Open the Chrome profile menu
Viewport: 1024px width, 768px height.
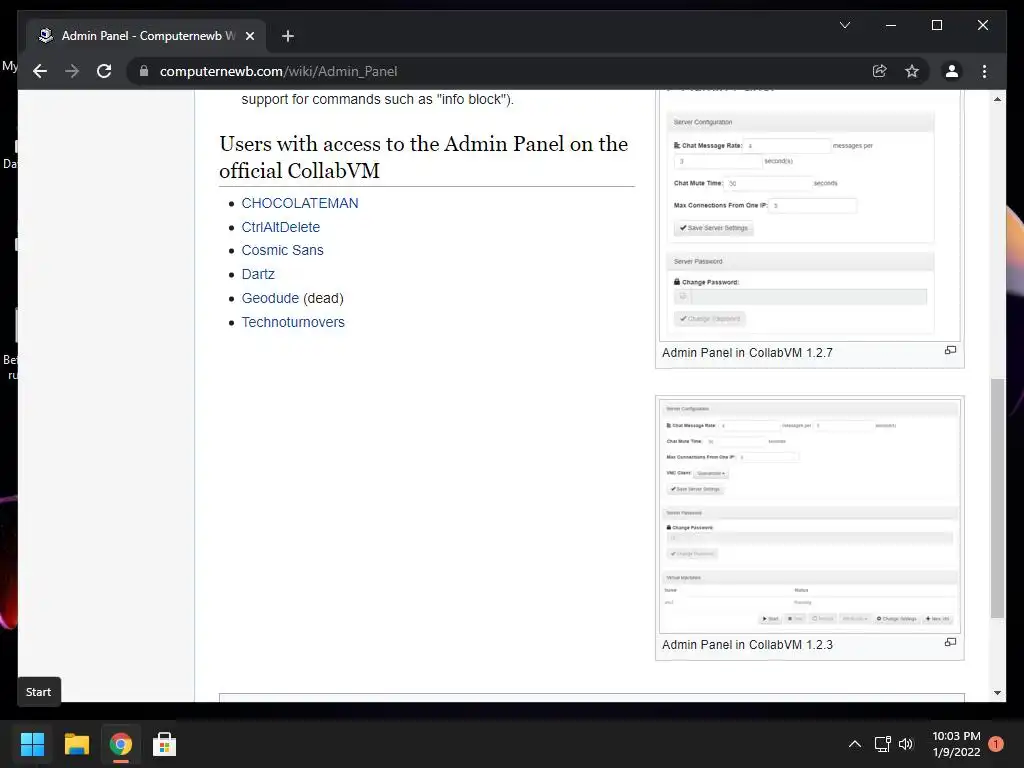click(x=952, y=71)
